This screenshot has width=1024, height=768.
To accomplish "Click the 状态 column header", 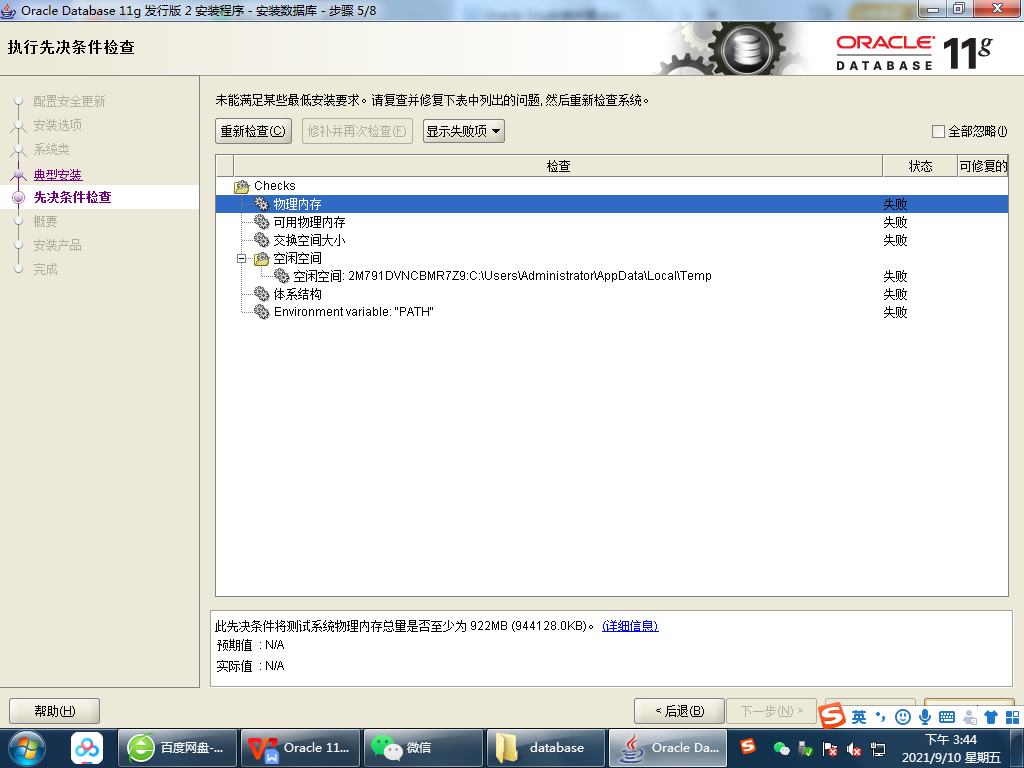I will click(920, 166).
